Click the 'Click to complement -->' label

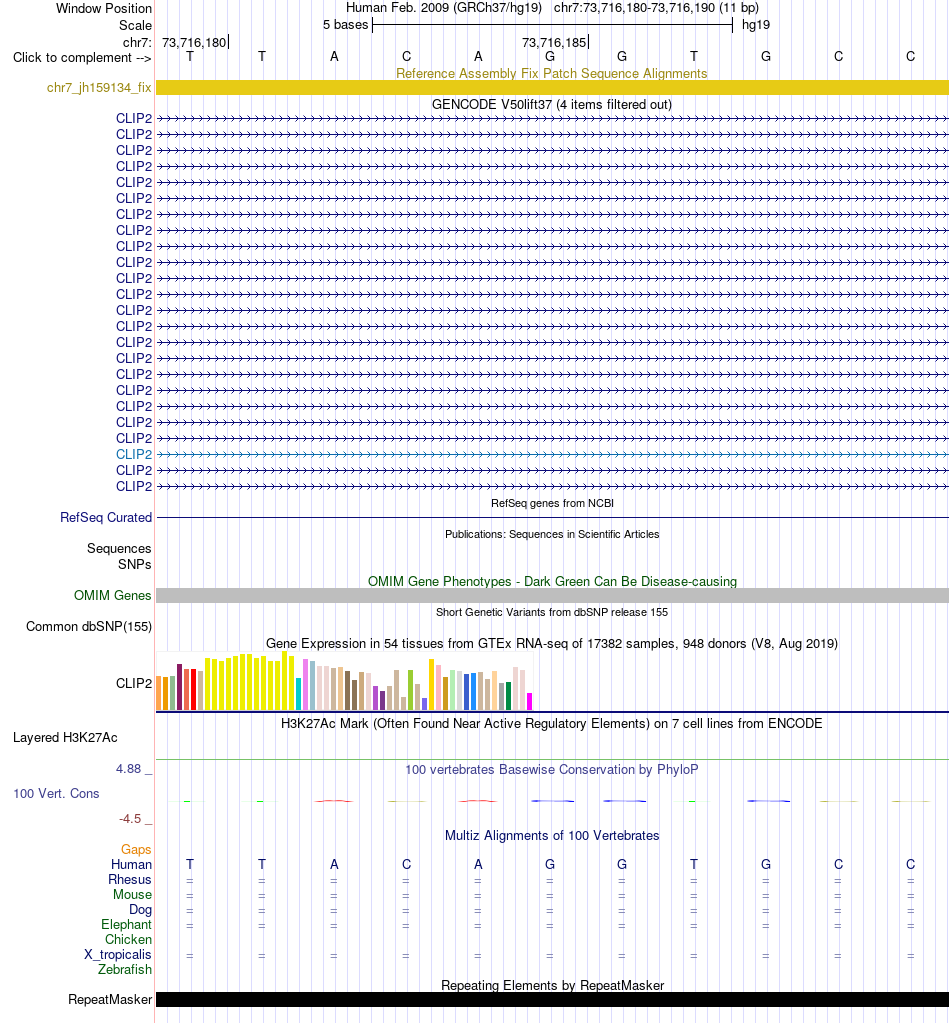pos(82,57)
